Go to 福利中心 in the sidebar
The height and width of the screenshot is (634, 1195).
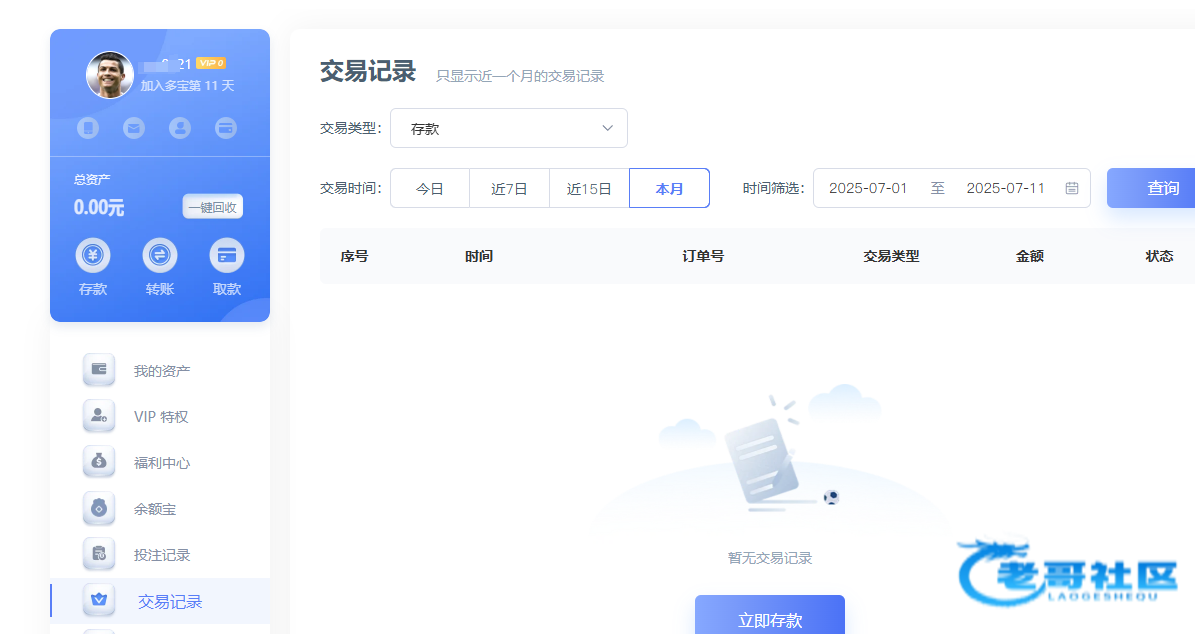click(162, 463)
